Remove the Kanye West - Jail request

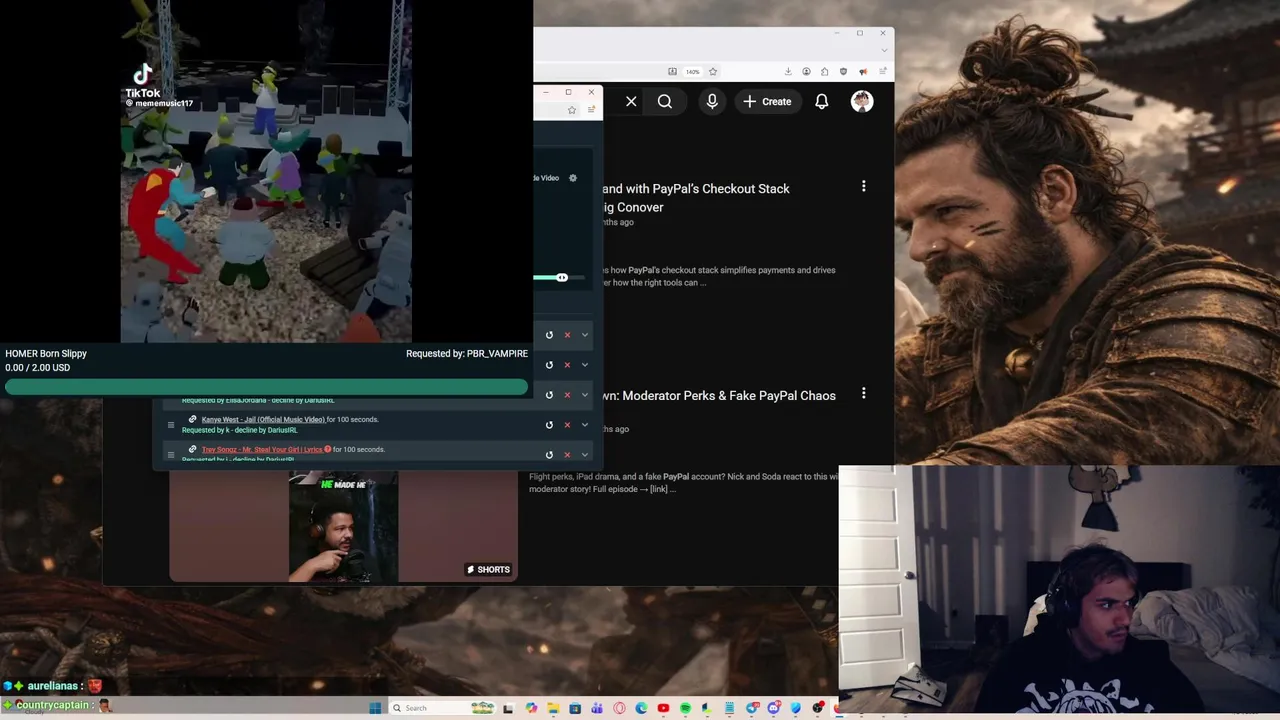[567, 425]
